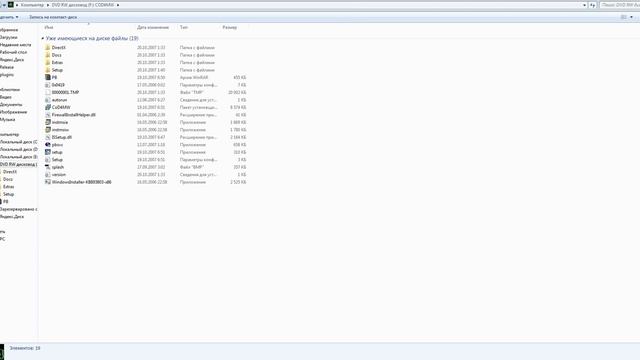The height and width of the screenshot is (360, 640).
Task: Select the pbsvc application icon
Action: point(48,144)
